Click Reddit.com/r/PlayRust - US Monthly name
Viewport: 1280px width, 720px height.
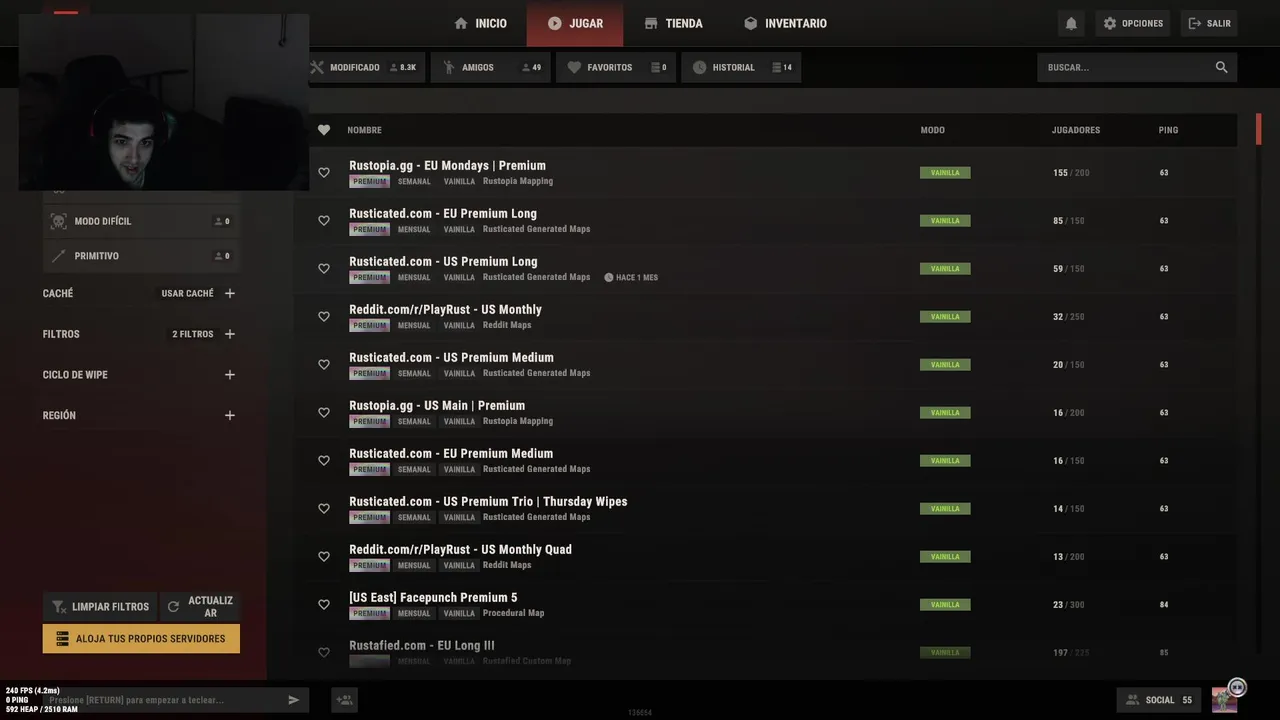coord(445,310)
